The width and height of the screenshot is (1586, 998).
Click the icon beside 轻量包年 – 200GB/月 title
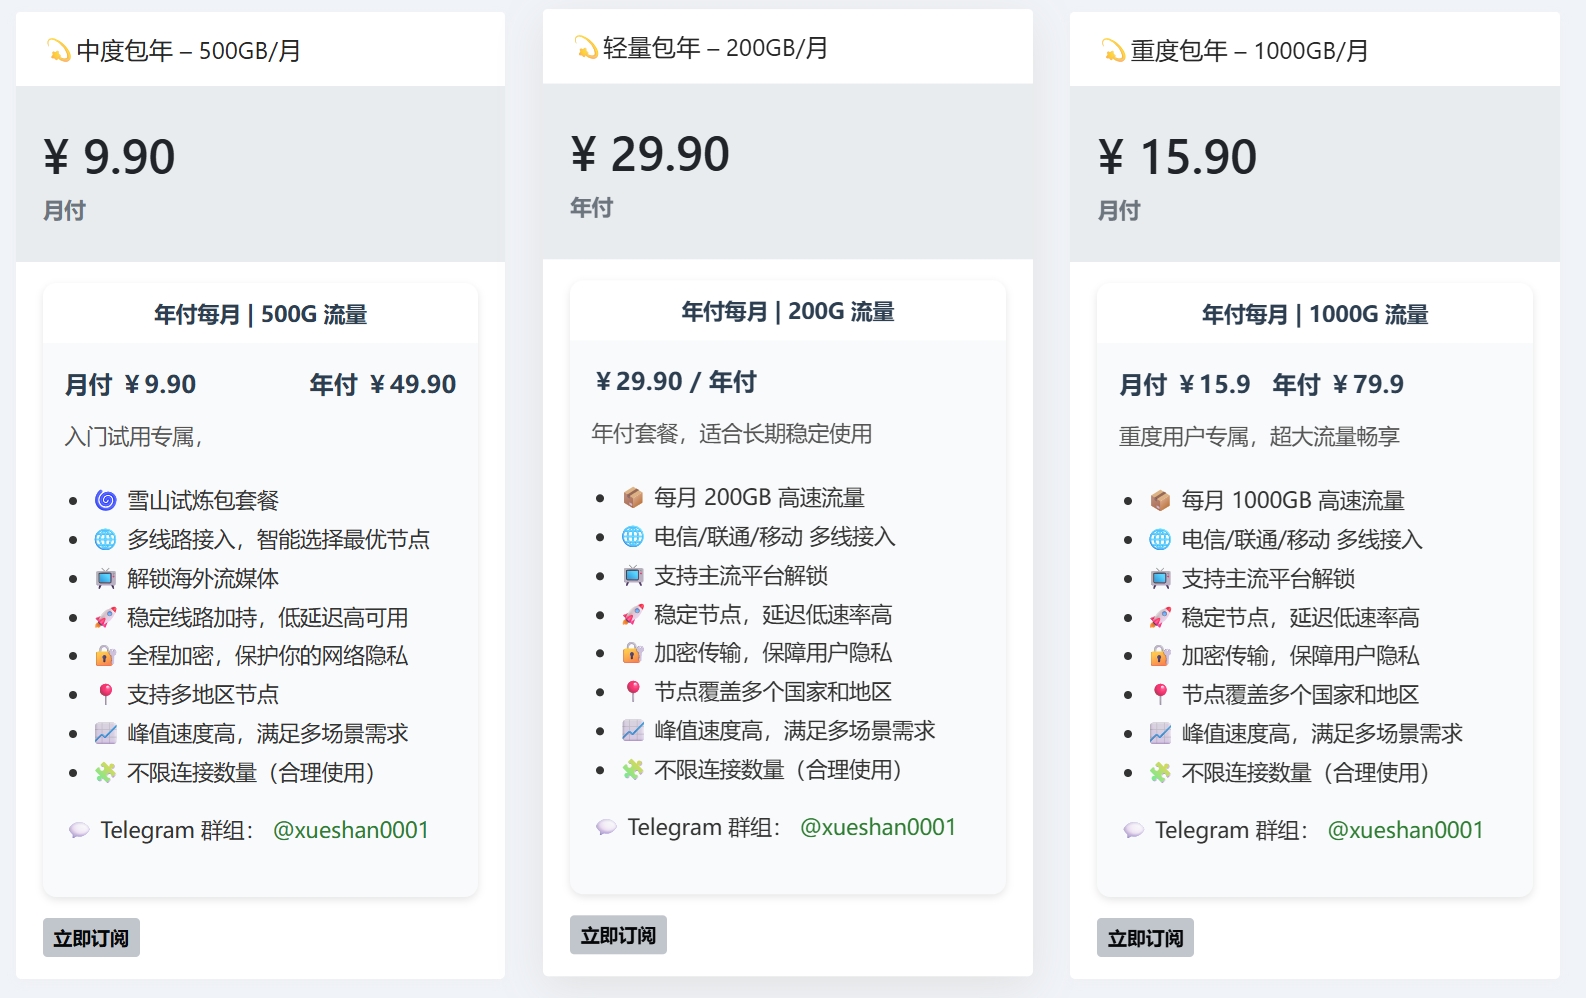(585, 47)
